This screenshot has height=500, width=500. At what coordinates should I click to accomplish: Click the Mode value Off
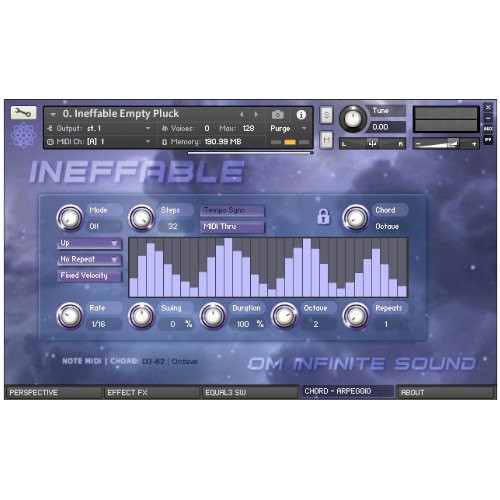tap(95, 226)
